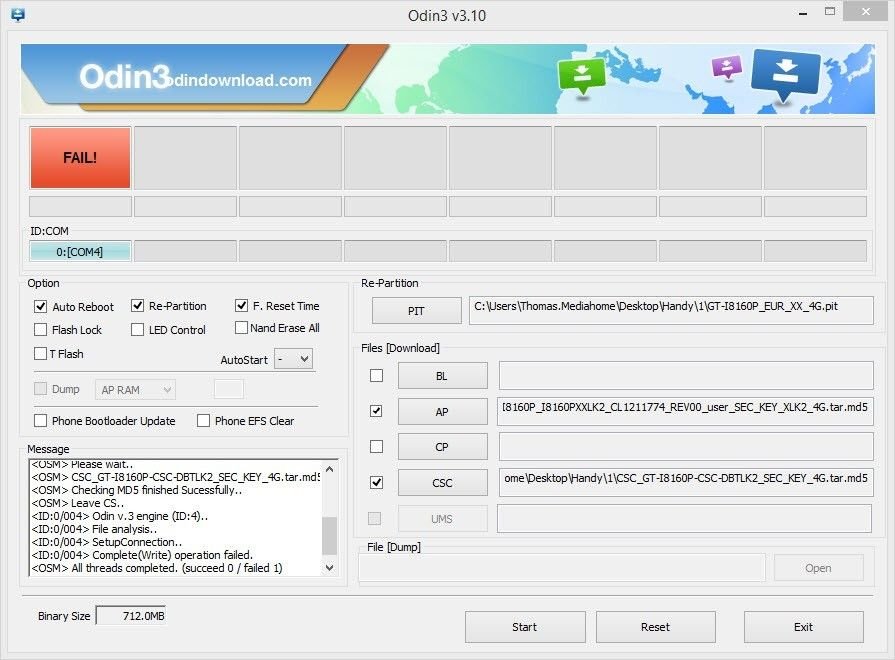
Task: Uncheck the Auto Reboot option
Action: (x=41, y=307)
